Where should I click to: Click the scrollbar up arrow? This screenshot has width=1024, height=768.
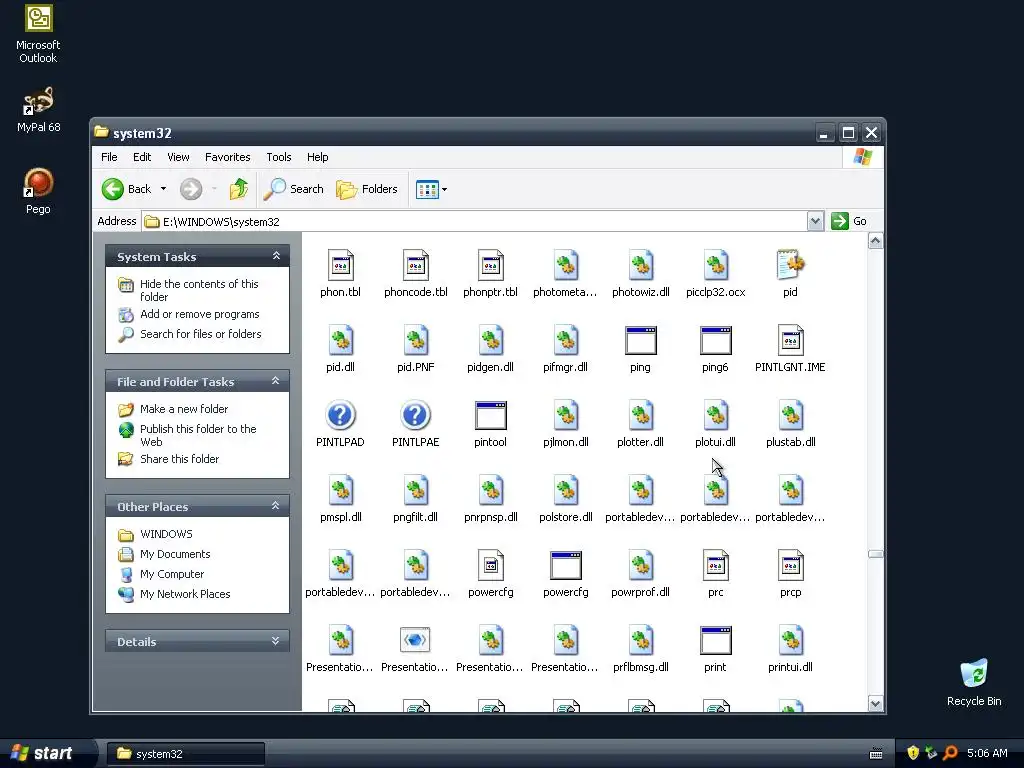click(875, 241)
